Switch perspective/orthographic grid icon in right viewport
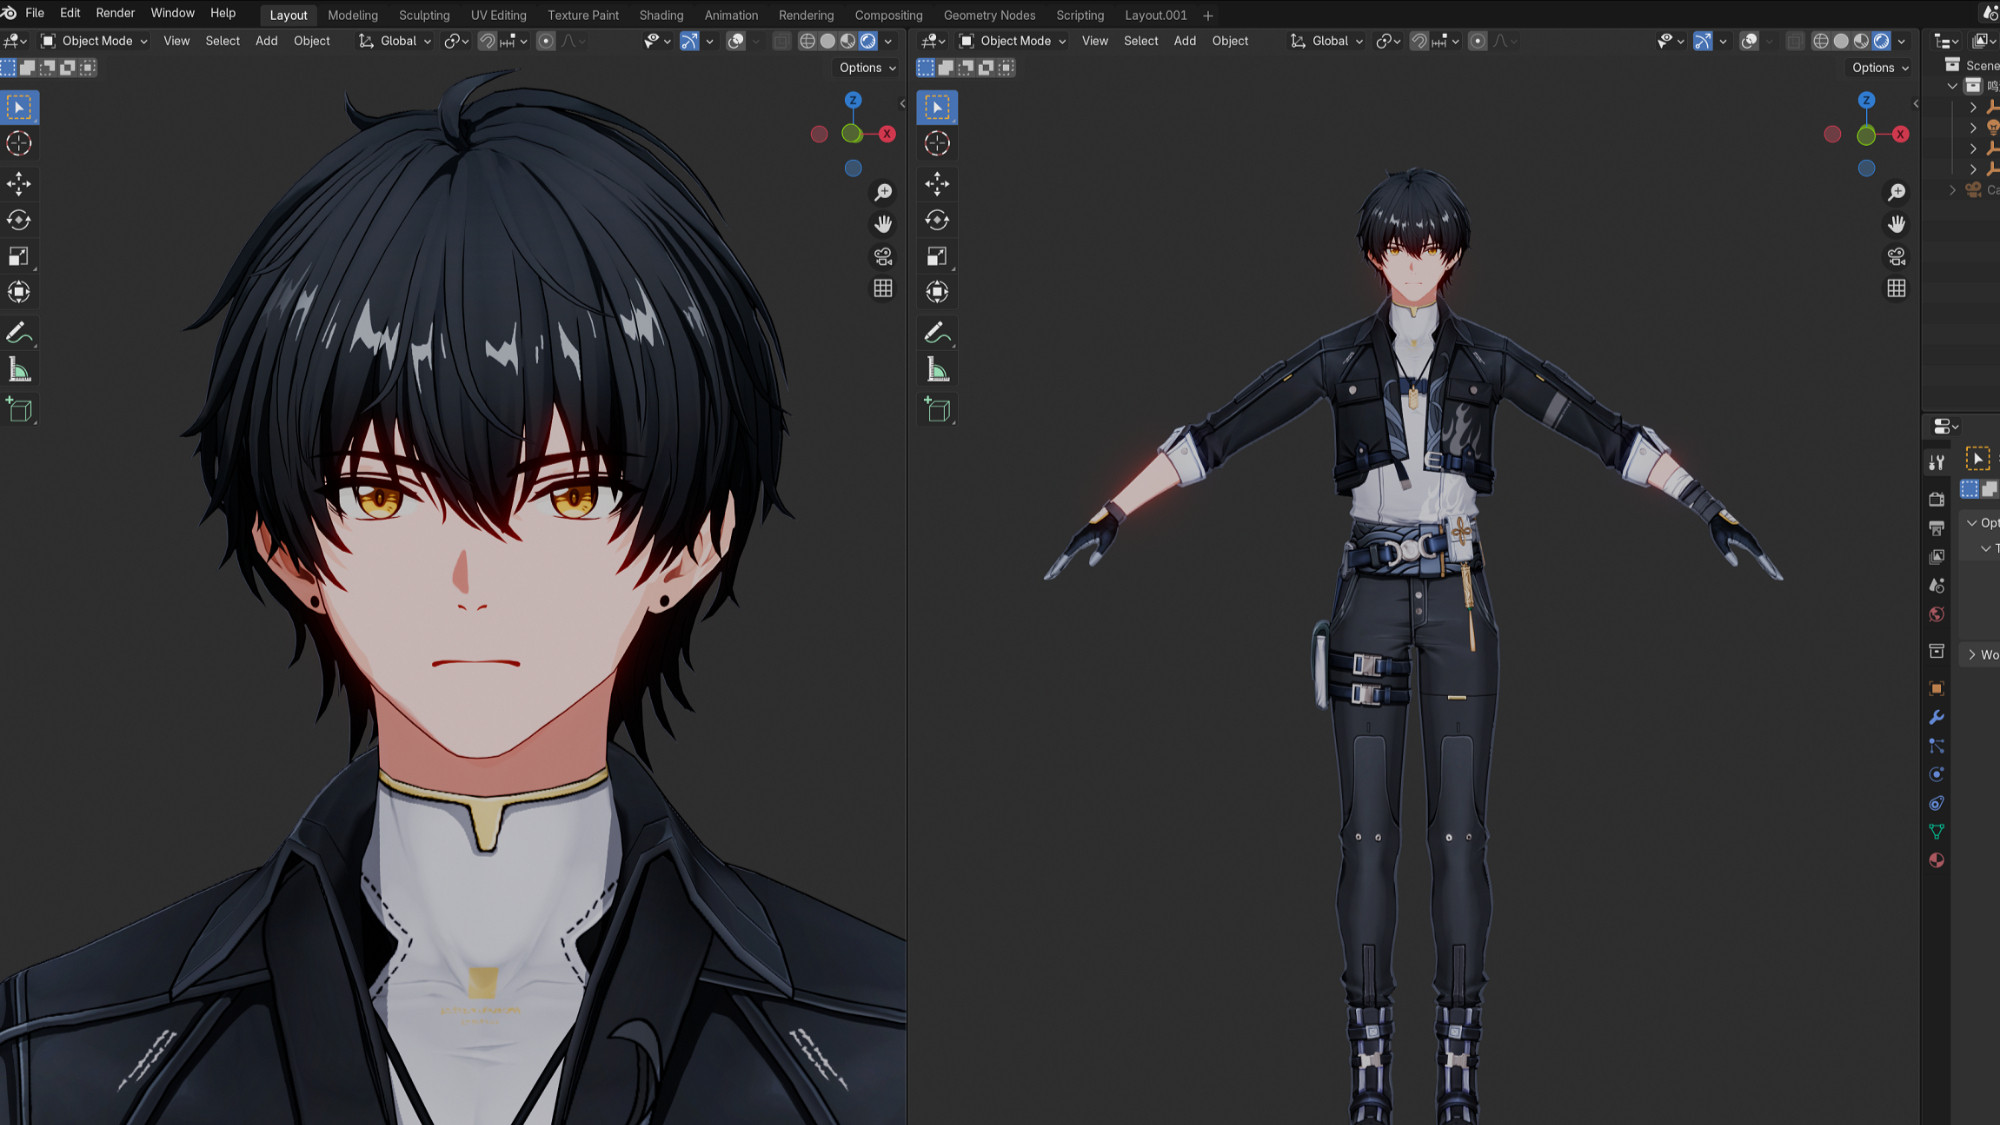 point(1896,289)
